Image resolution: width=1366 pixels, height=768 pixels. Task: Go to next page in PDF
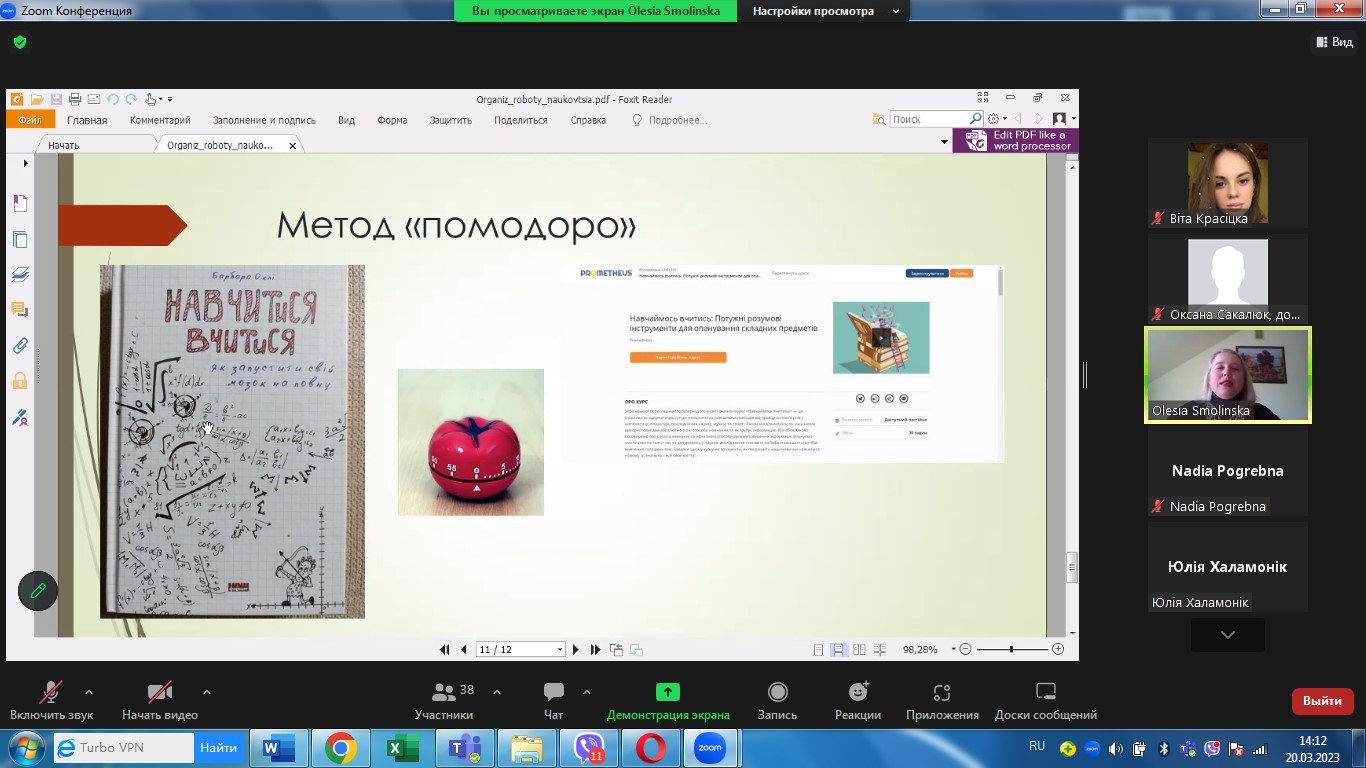tap(576, 650)
